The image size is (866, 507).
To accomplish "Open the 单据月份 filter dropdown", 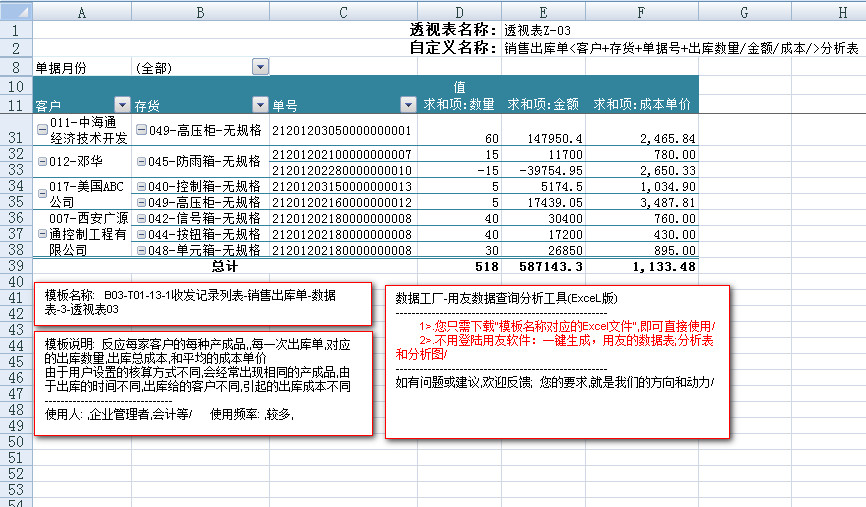I will pyautogui.click(x=261, y=67).
